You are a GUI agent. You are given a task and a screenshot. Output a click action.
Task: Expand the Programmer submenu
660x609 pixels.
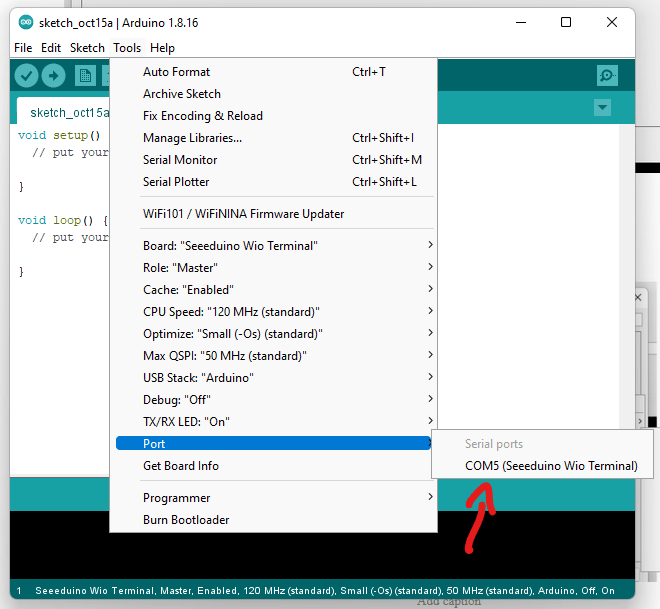coord(273,498)
